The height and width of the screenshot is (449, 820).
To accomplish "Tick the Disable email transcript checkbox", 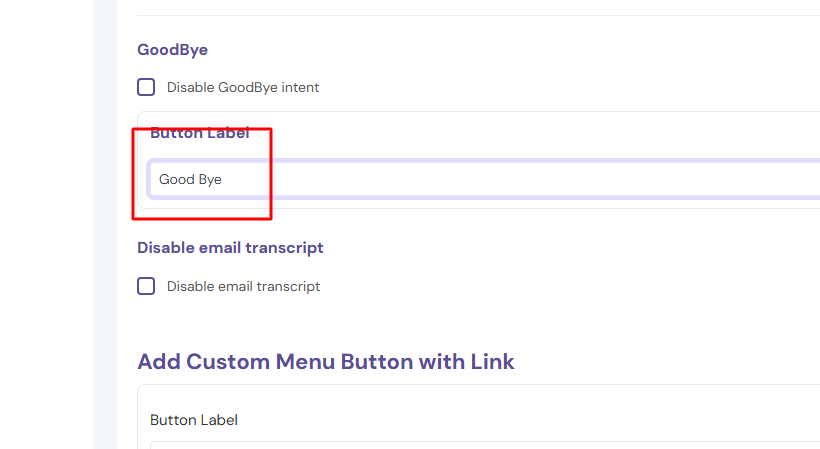I will [x=146, y=286].
